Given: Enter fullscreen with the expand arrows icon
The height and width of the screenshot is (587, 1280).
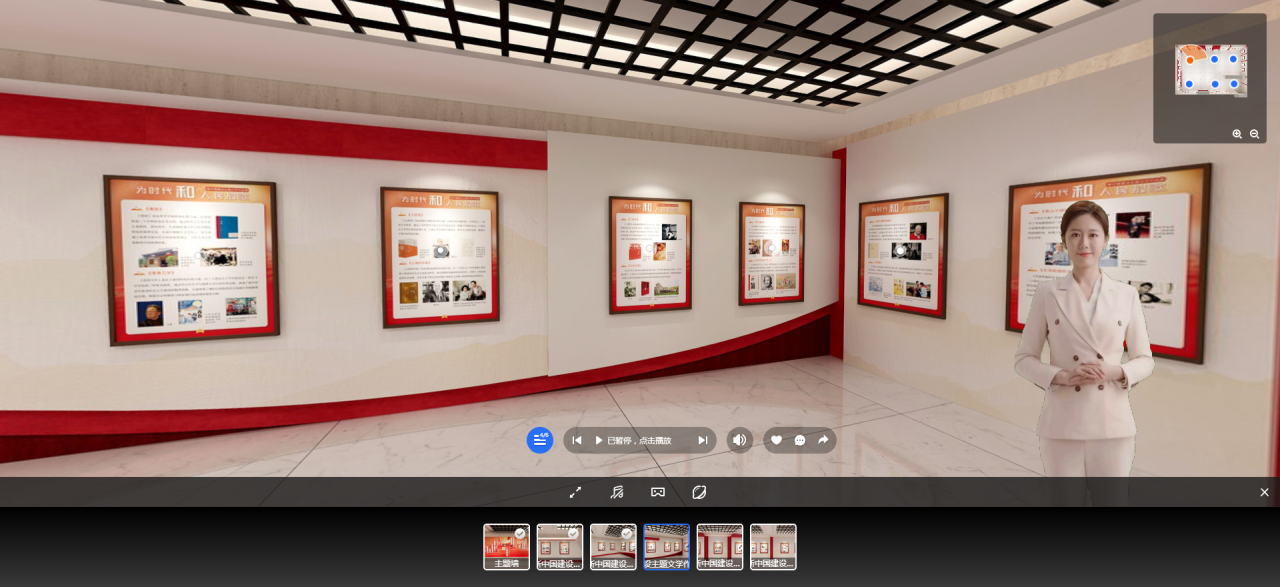Looking at the screenshot, I should tap(575, 492).
